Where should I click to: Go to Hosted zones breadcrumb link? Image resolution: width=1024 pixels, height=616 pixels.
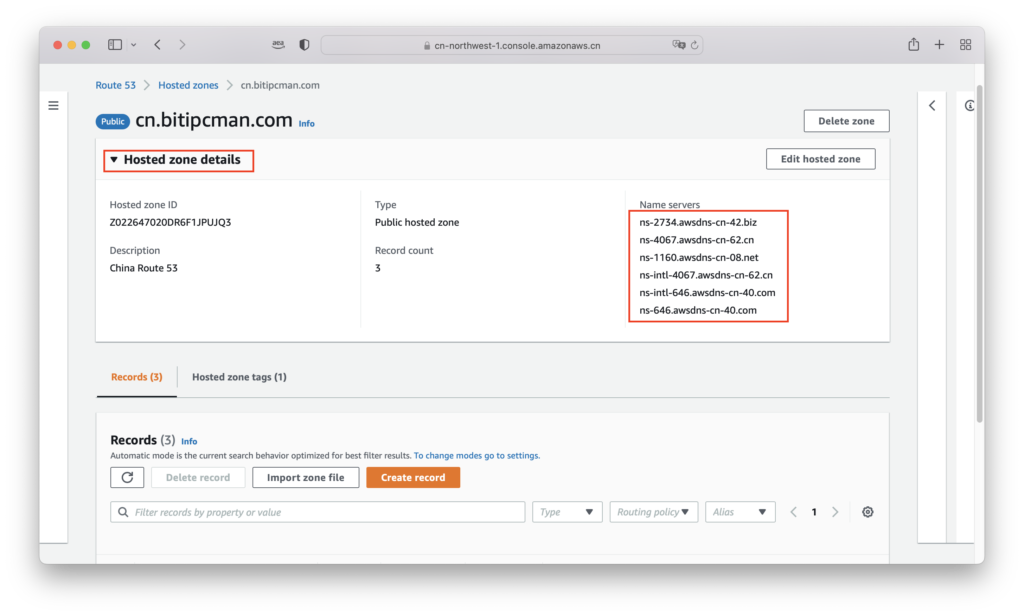[188, 86]
